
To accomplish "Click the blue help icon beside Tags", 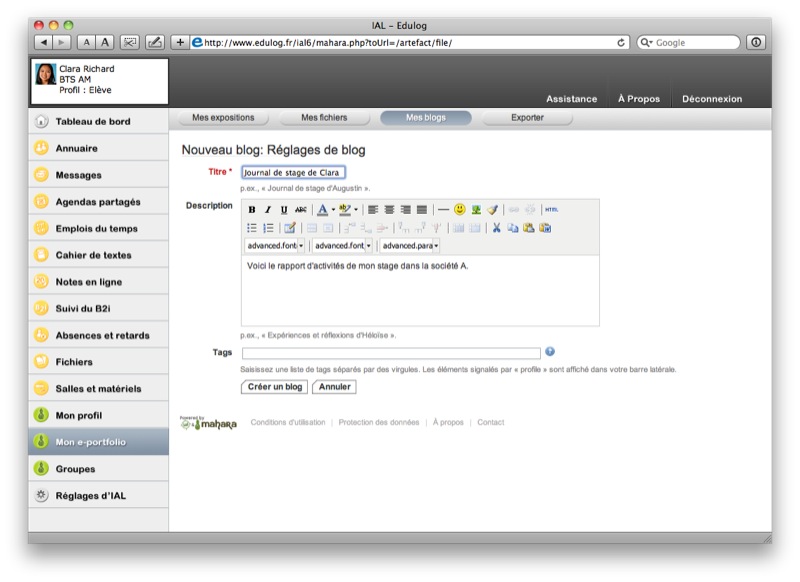I will [x=550, y=352].
